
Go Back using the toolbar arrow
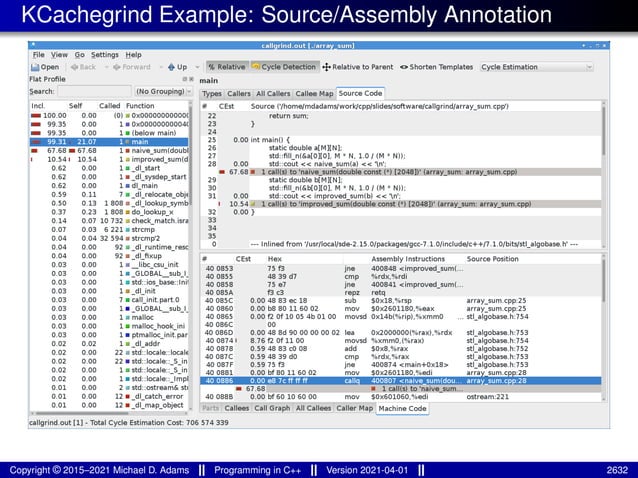83,67
